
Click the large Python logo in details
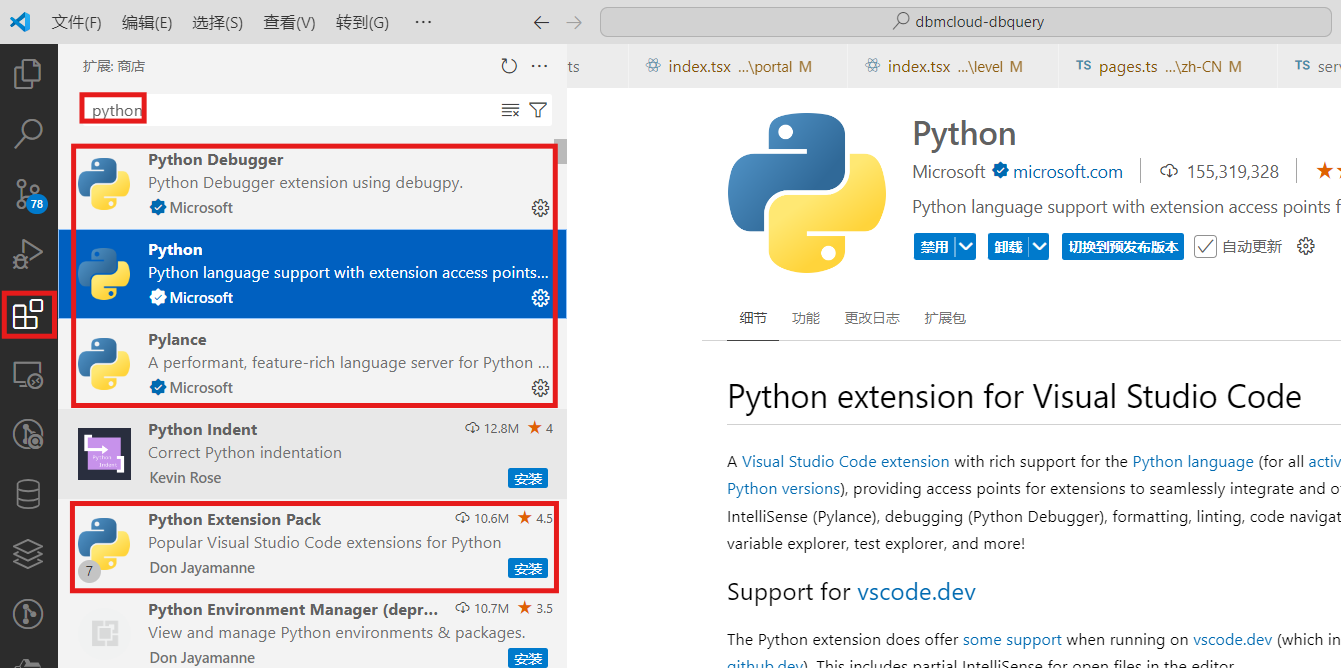click(x=807, y=193)
